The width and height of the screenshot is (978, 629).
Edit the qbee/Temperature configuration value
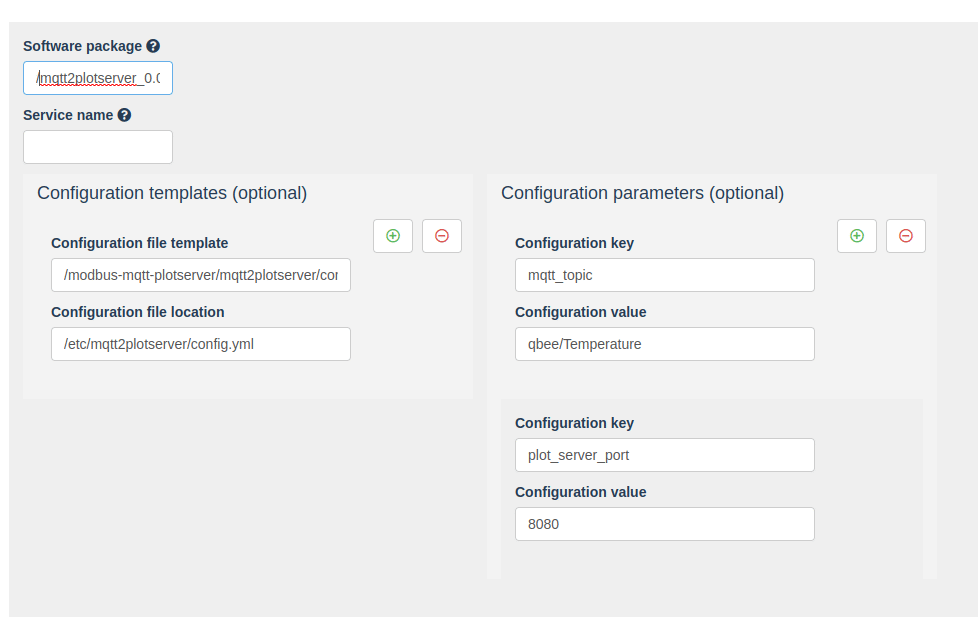point(664,343)
